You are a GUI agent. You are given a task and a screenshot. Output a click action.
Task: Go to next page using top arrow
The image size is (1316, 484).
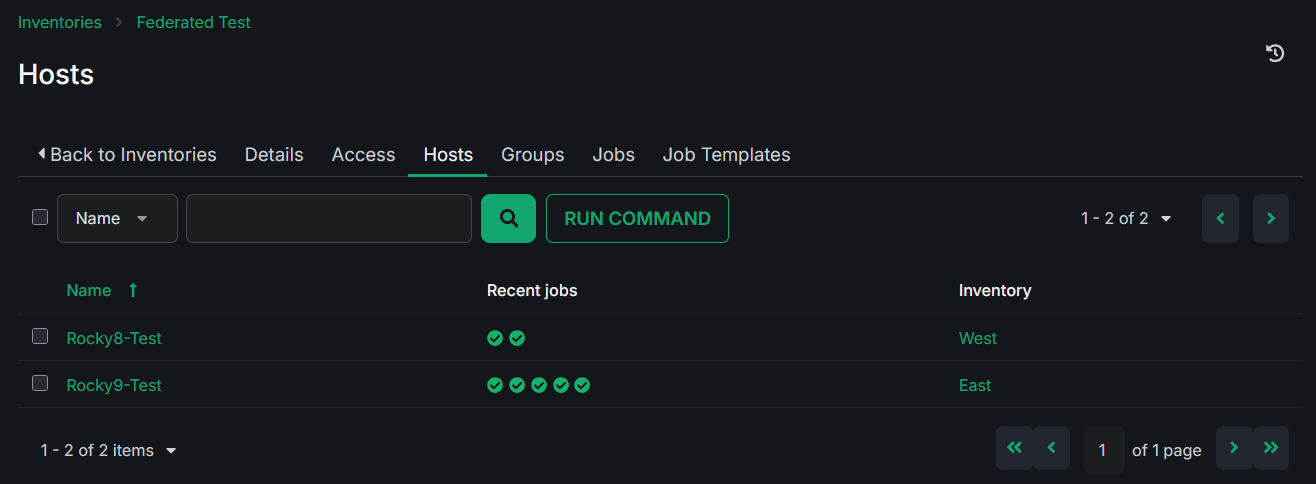coord(1271,218)
